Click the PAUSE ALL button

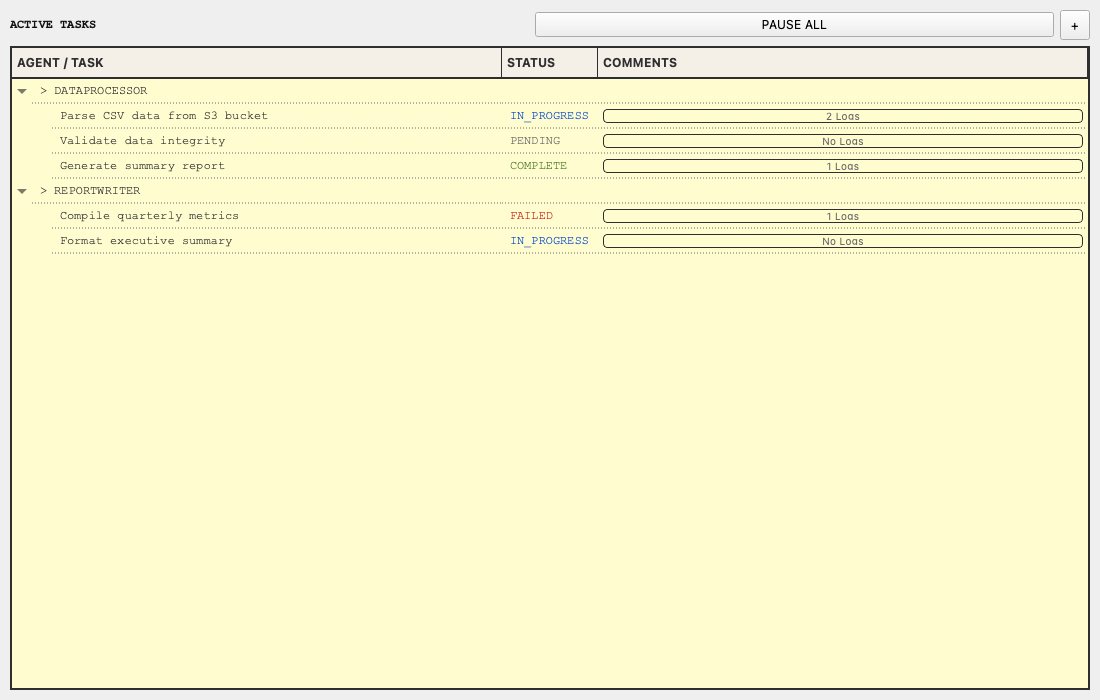pyautogui.click(x=794, y=24)
